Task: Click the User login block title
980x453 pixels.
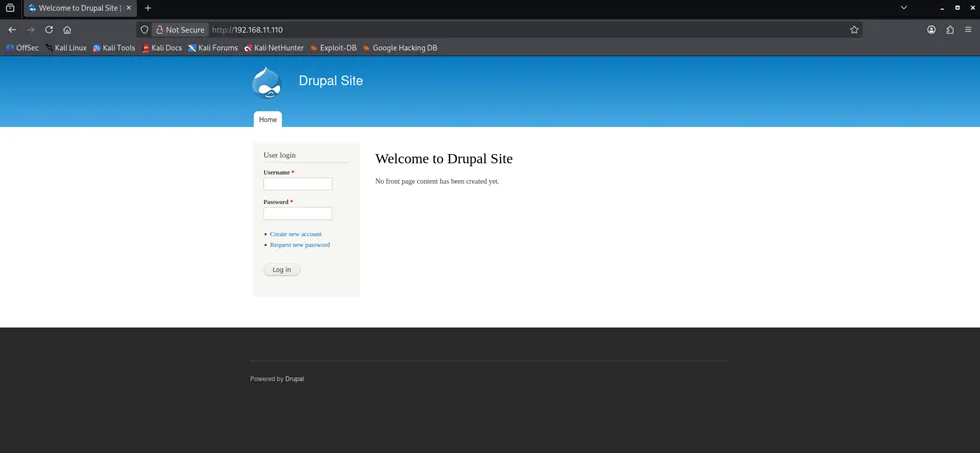Action: pos(279,155)
